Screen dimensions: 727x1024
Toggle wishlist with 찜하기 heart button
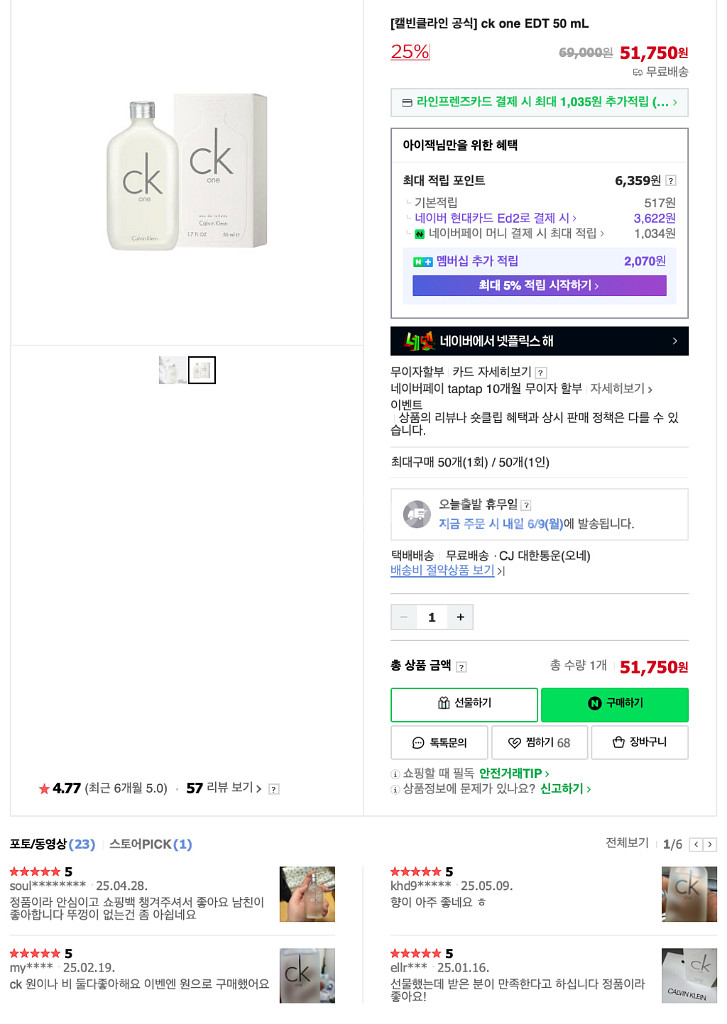tap(539, 742)
